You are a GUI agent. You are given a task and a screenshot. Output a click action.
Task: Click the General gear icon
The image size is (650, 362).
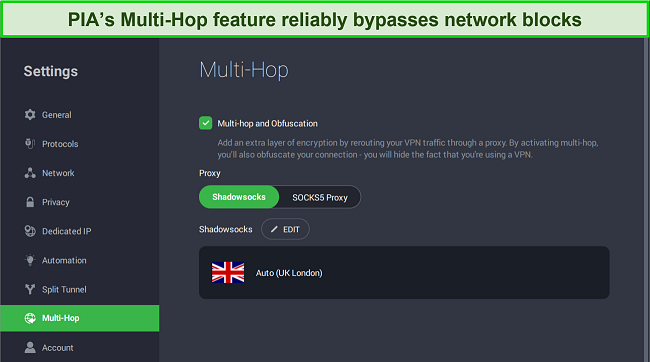30,114
